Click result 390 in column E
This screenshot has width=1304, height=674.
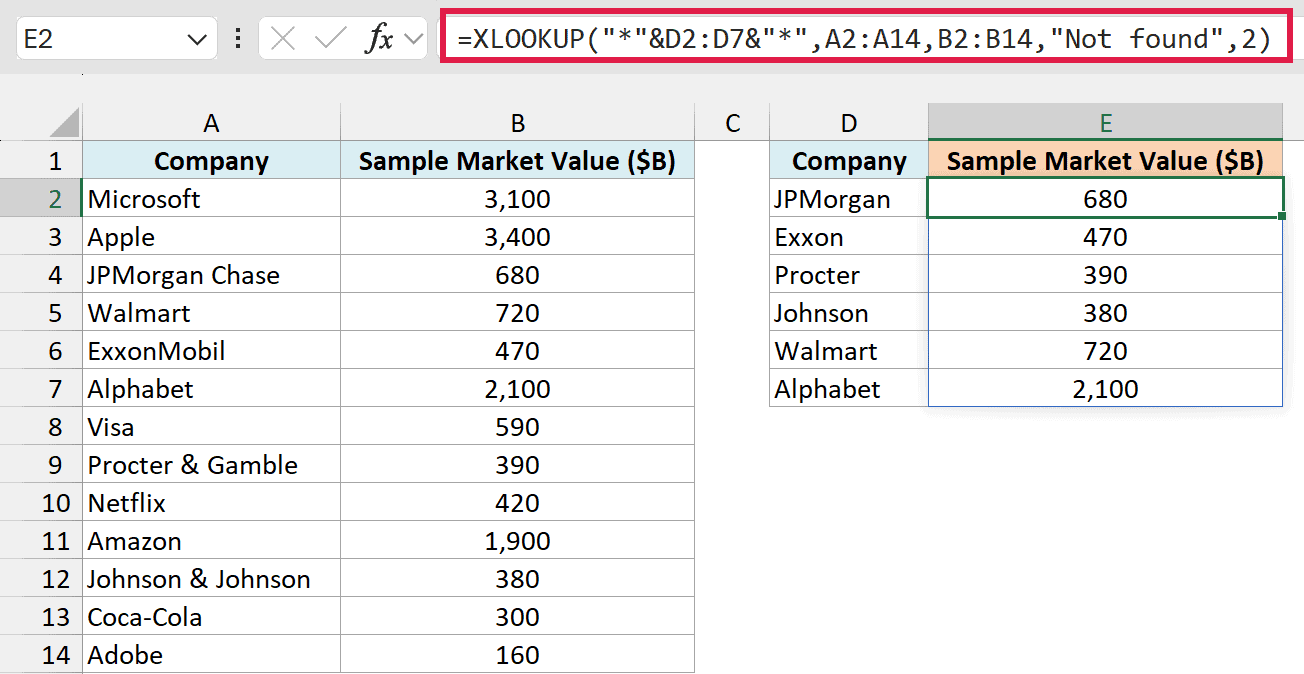tap(1105, 275)
